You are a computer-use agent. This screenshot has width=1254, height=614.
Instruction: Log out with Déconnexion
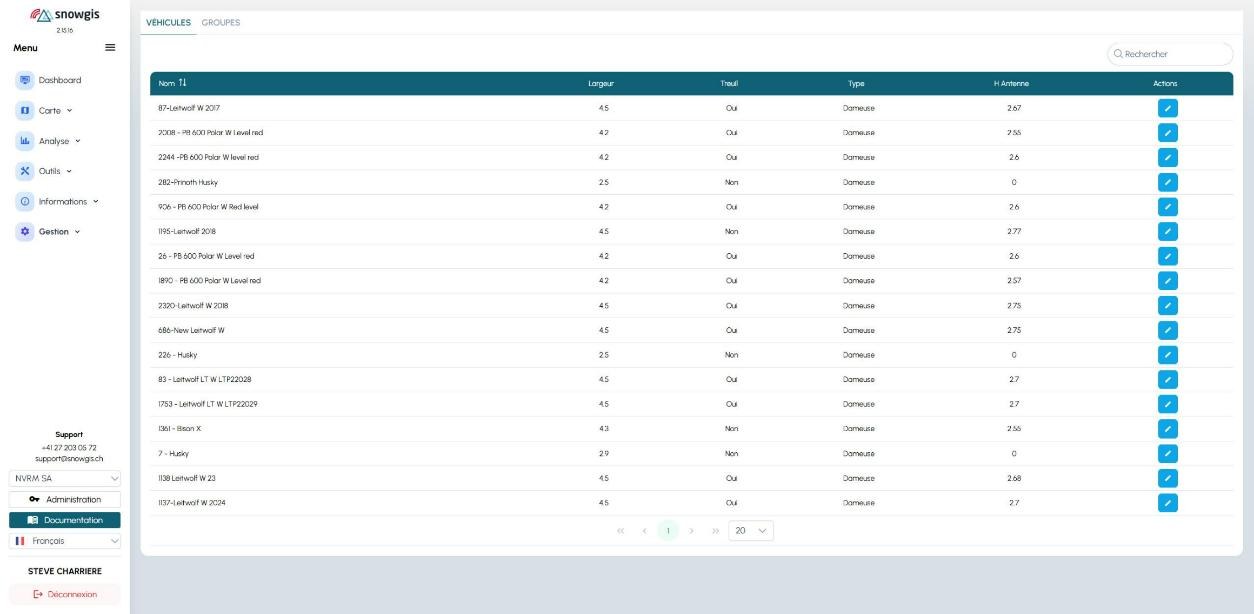65,594
